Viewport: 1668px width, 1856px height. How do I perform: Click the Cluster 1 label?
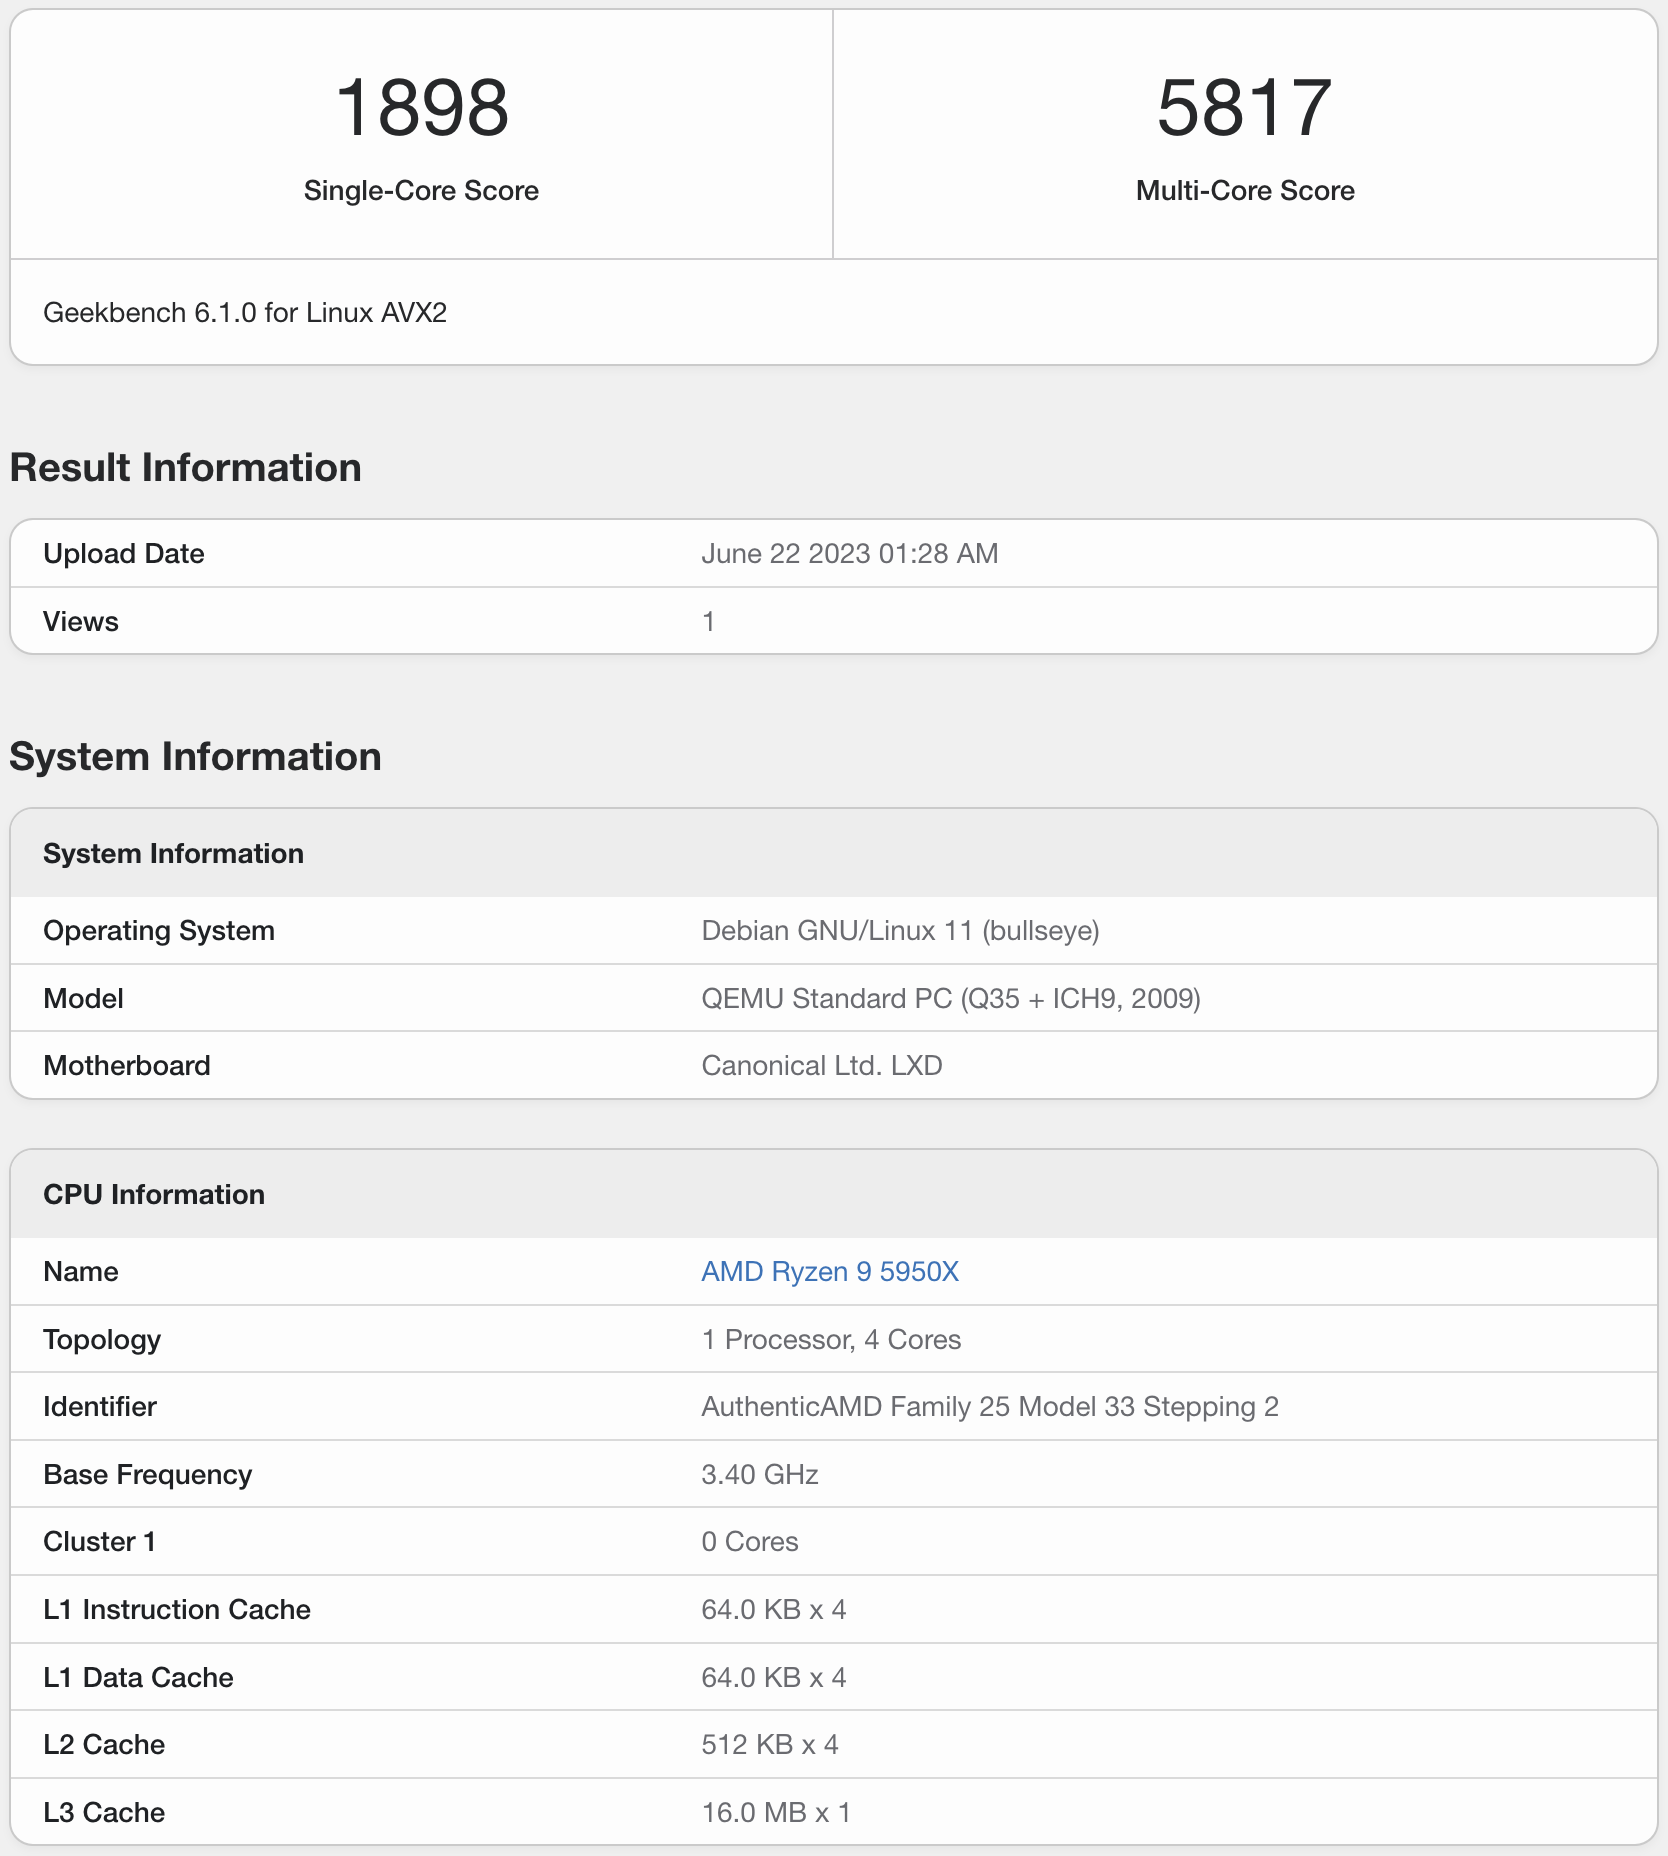pyautogui.click(x=100, y=1541)
